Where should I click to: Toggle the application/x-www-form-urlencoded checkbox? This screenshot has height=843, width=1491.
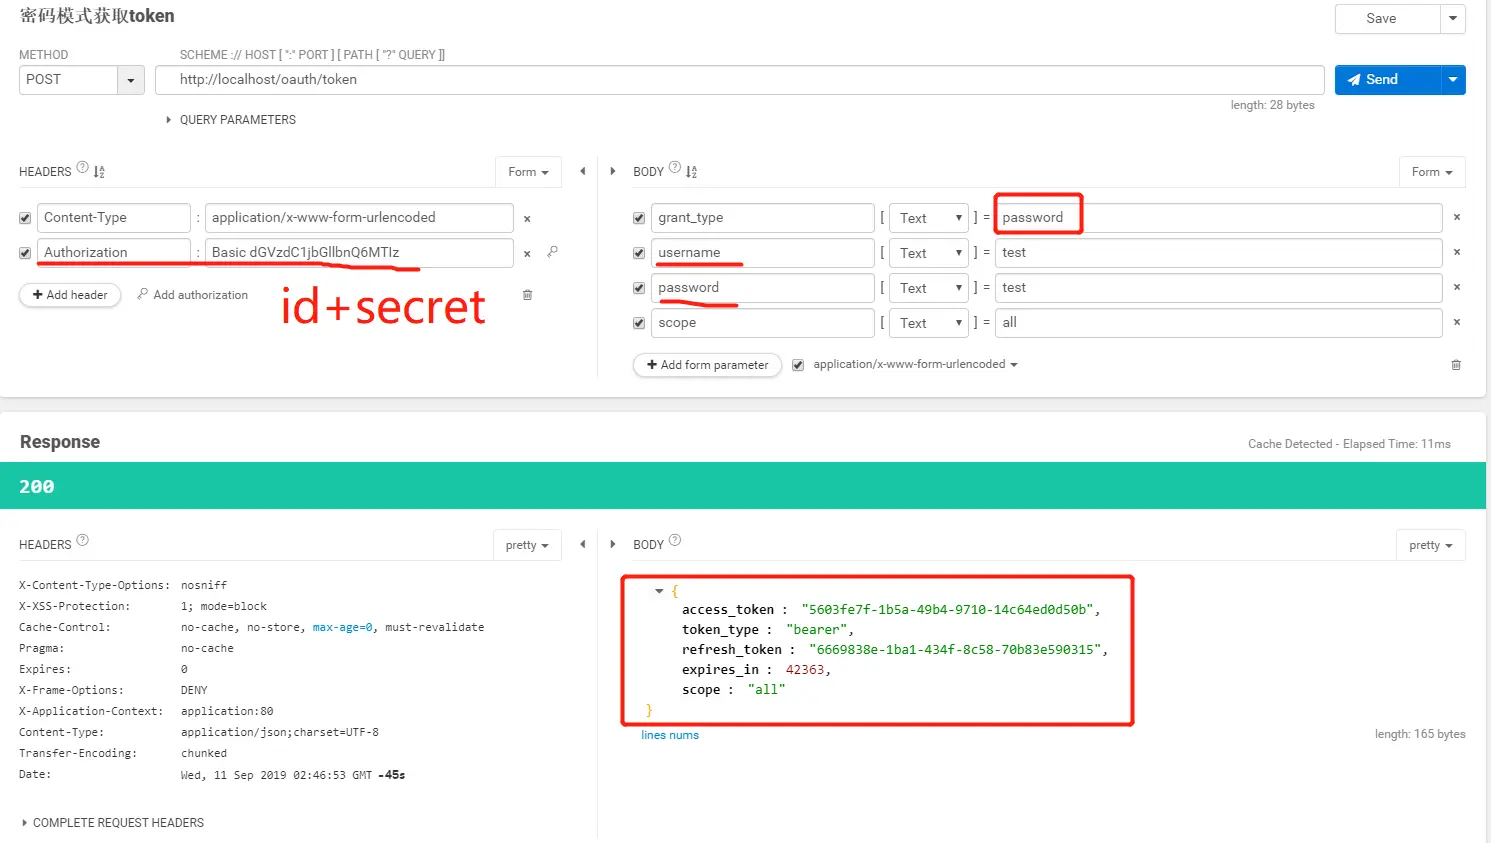[x=798, y=365]
